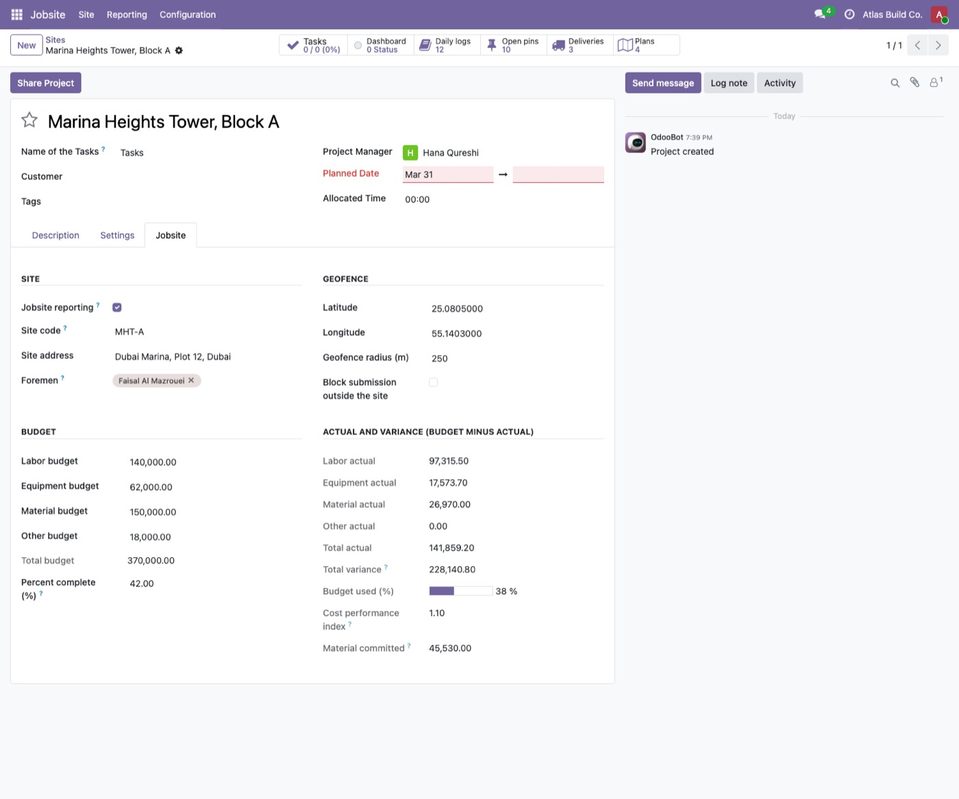Click the empty Planned Date end field
This screenshot has height=799, width=959.
click(558, 174)
